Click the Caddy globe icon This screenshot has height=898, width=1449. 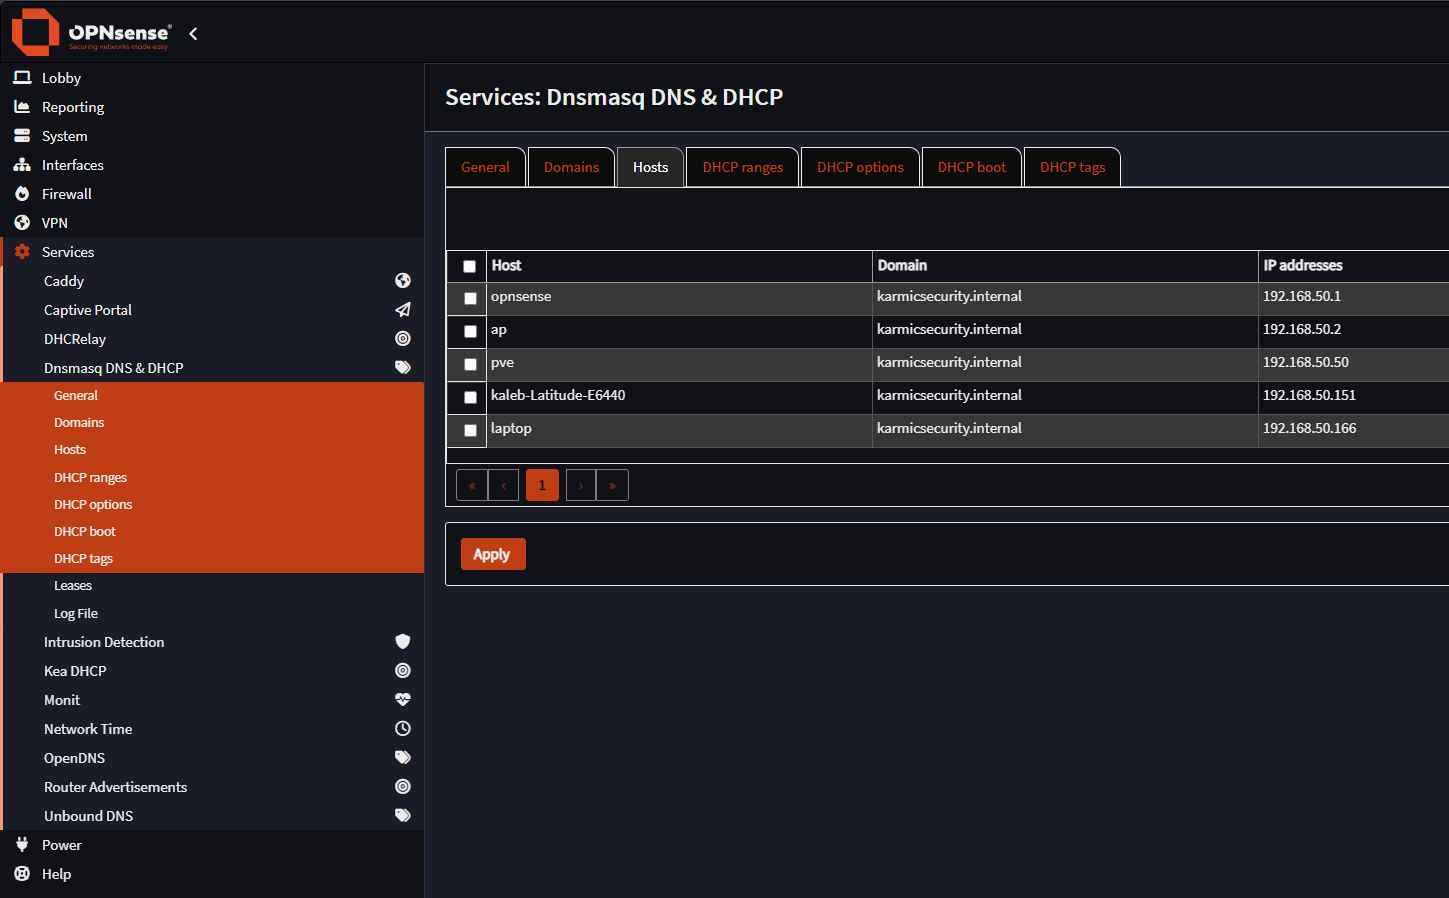(403, 280)
